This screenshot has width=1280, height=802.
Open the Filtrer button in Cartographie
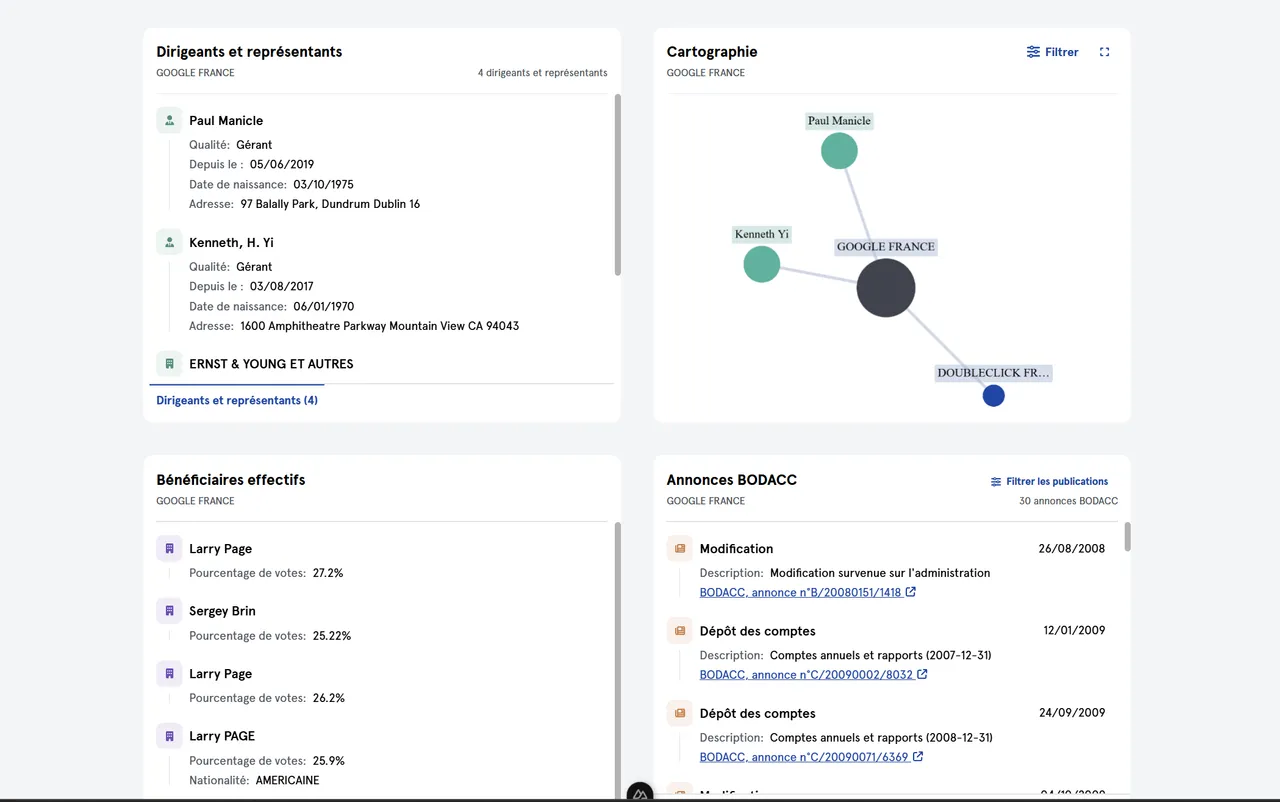[1052, 52]
